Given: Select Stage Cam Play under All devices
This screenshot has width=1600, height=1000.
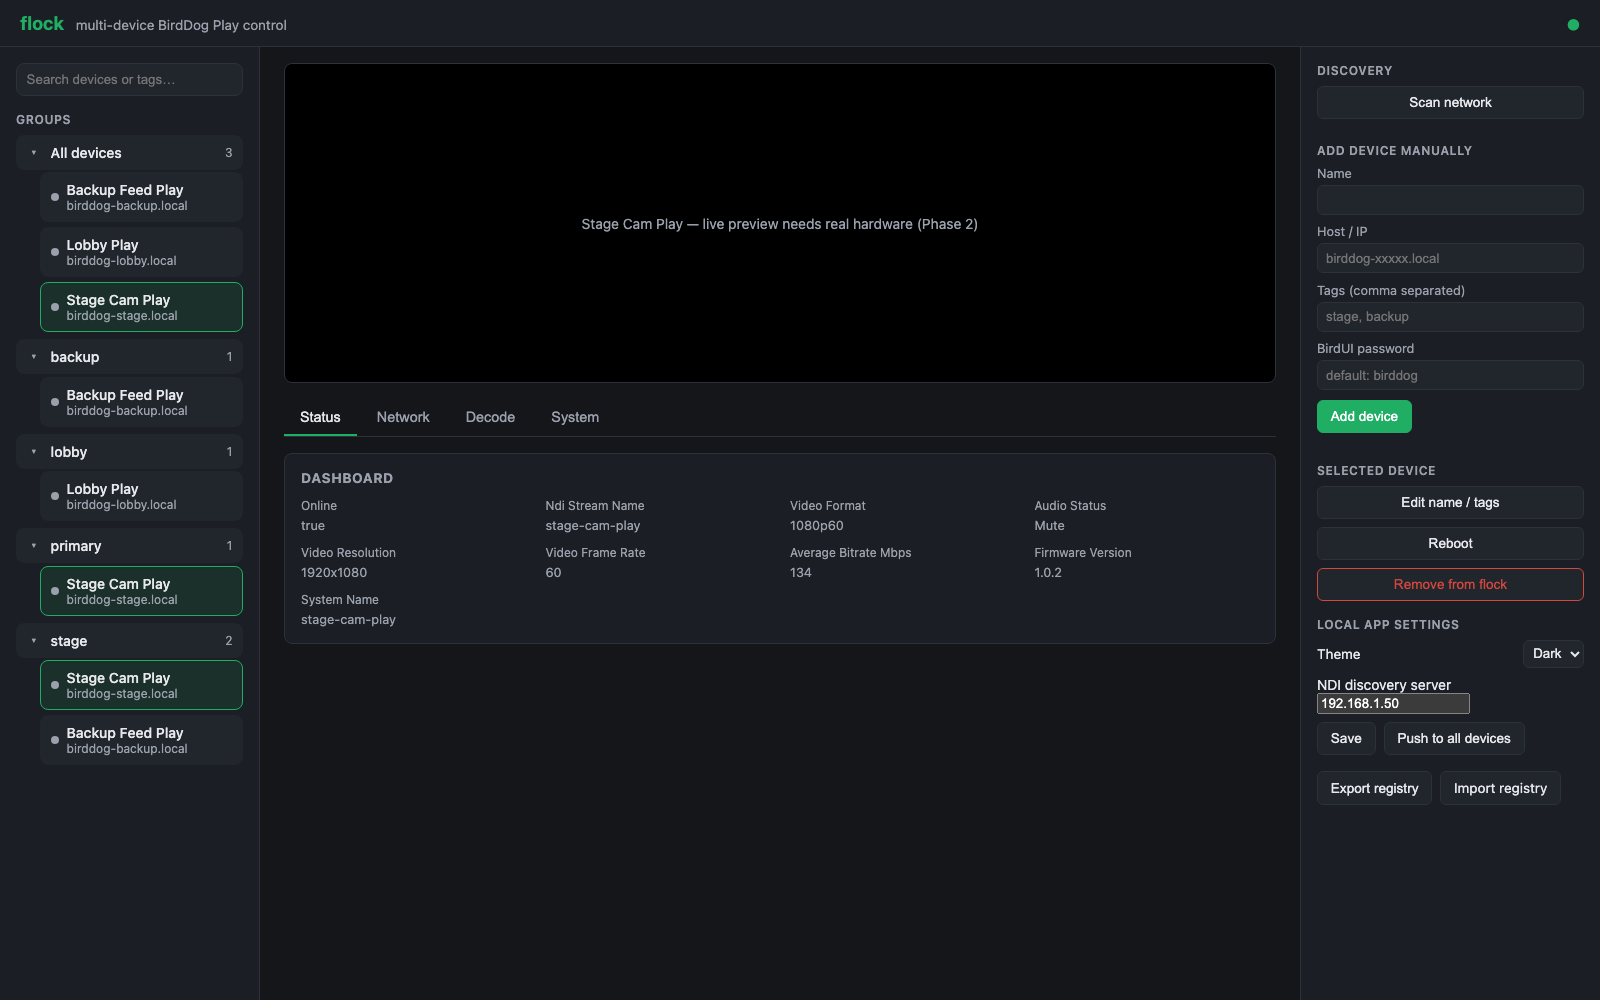Looking at the screenshot, I should click(141, 307).
